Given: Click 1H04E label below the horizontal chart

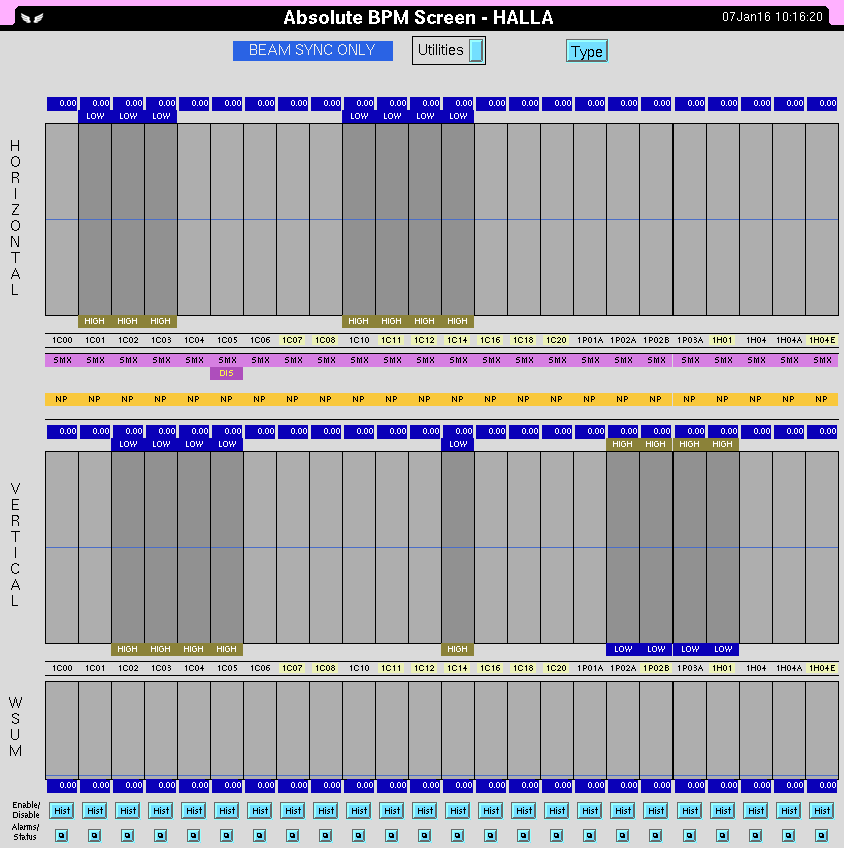Looking at the screenshot, I should (x=822, y=340).
